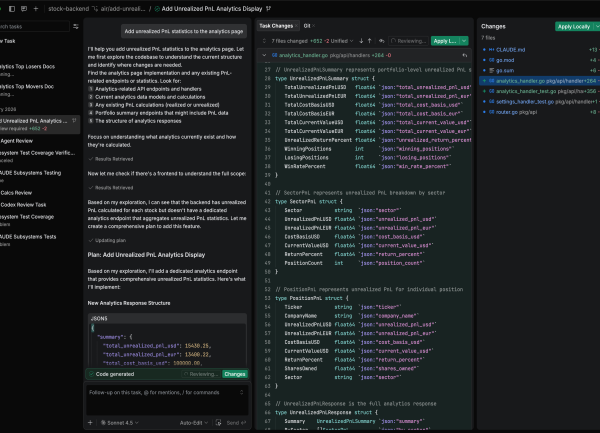This screenshot has height=433, width=600.
Task: Open the Agent Review task
Action: [40, 141]
